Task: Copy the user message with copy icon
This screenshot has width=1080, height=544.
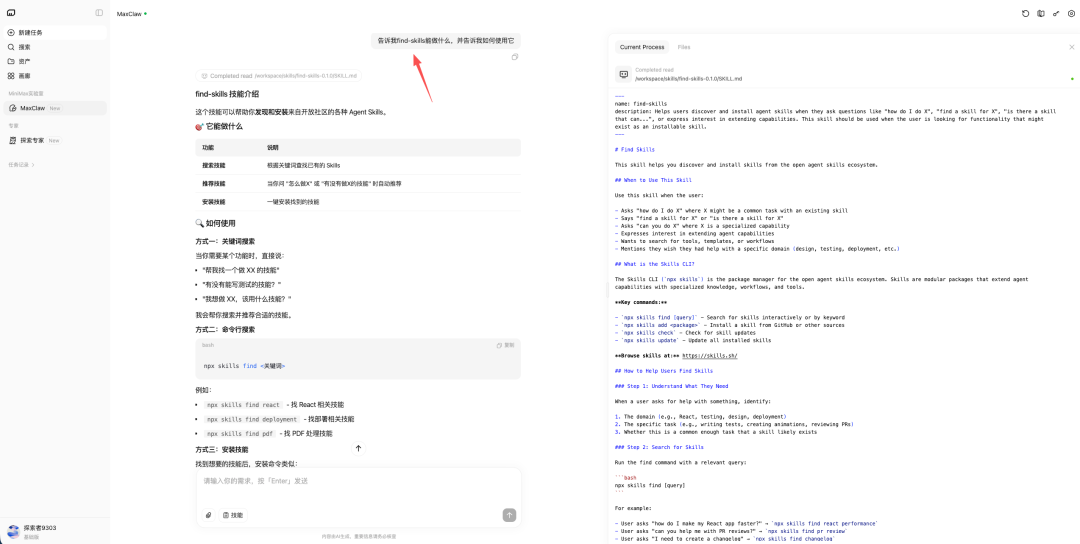Action: coord(515,57)
